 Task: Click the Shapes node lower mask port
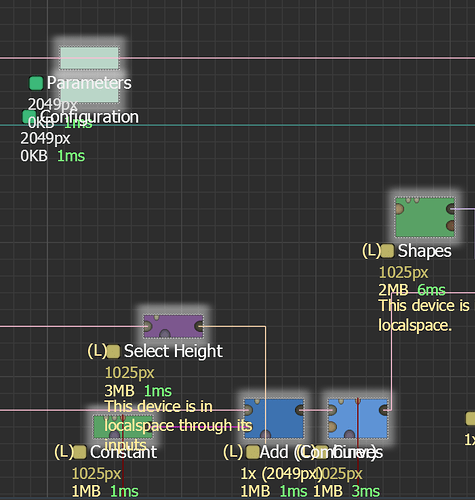click(x=451, y=226)
